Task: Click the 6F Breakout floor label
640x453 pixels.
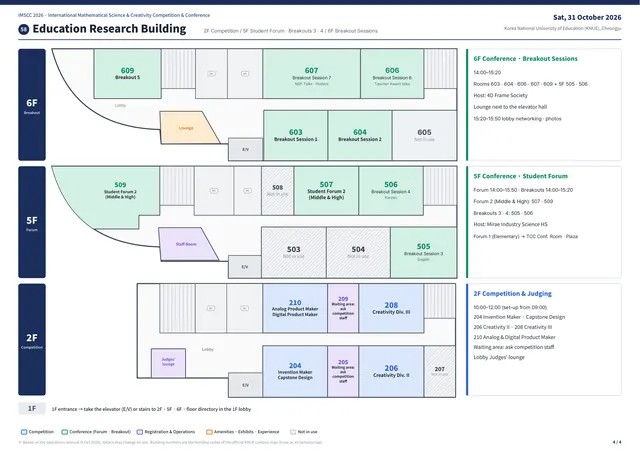Action: pyautogui.click(x=32, y=105)
